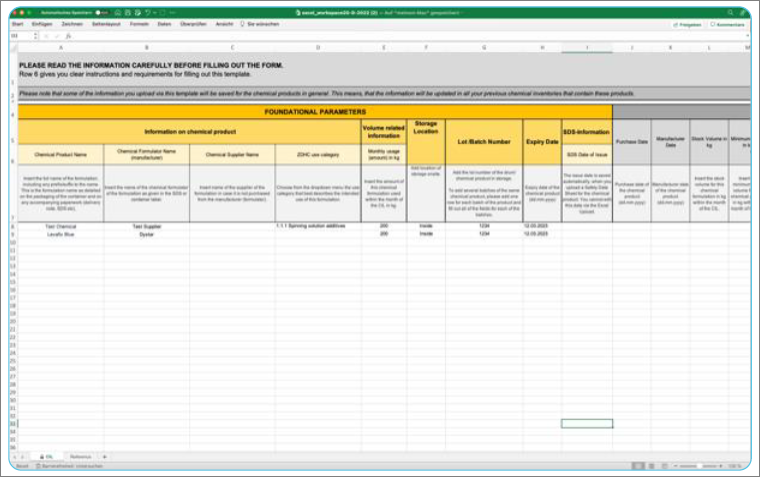The image size is (760, 477).
Task: Open the Ansicht ribbon tab
Action: (x=224, y=24)
